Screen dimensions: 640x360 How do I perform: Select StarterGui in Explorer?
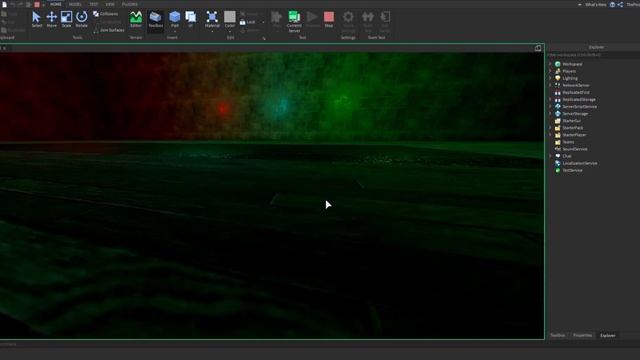pyautogui.click(x=571, y=121)
